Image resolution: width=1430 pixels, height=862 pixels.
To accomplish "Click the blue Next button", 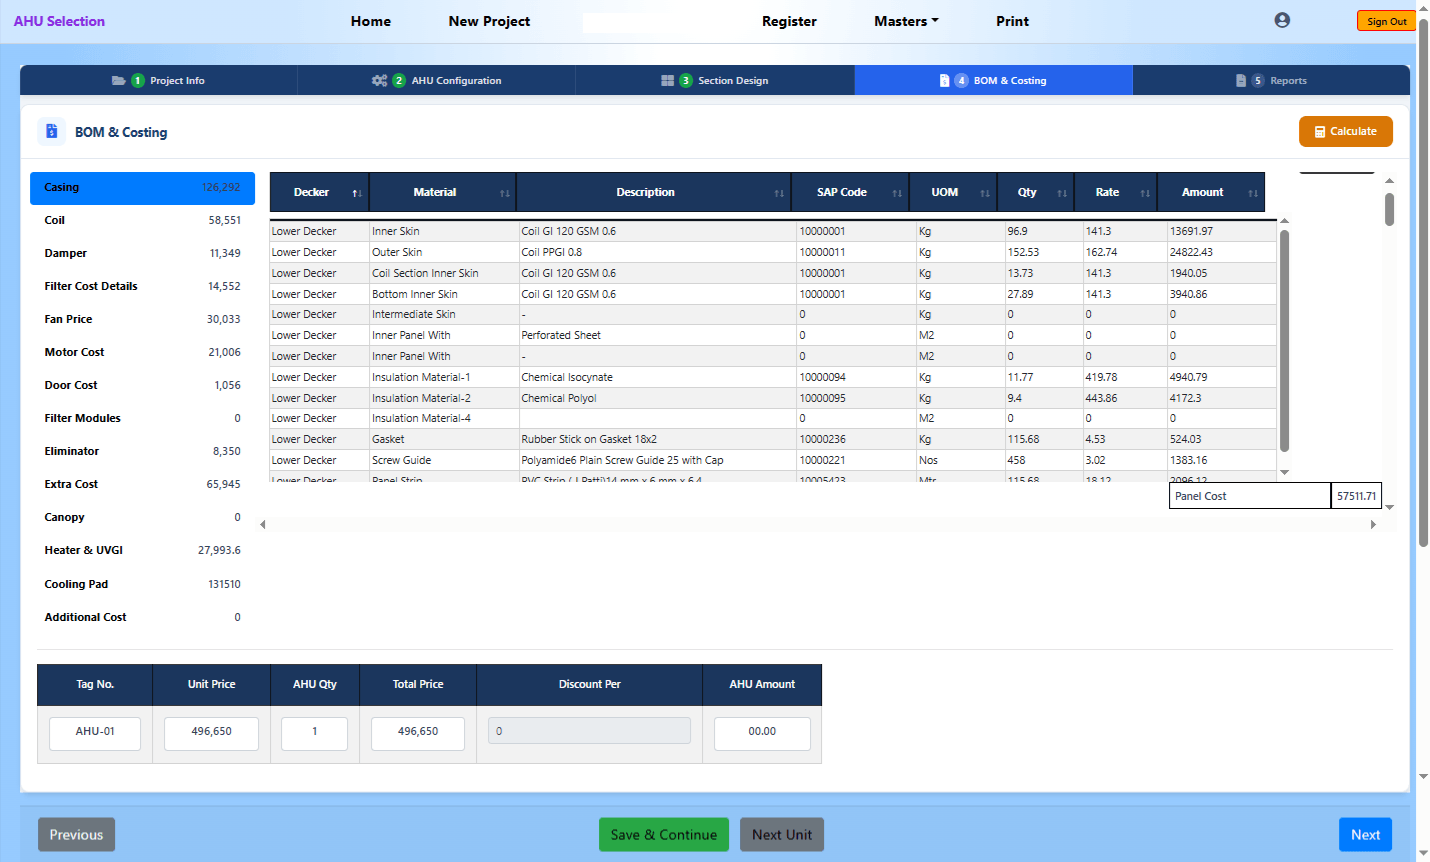I will 1365,835.
